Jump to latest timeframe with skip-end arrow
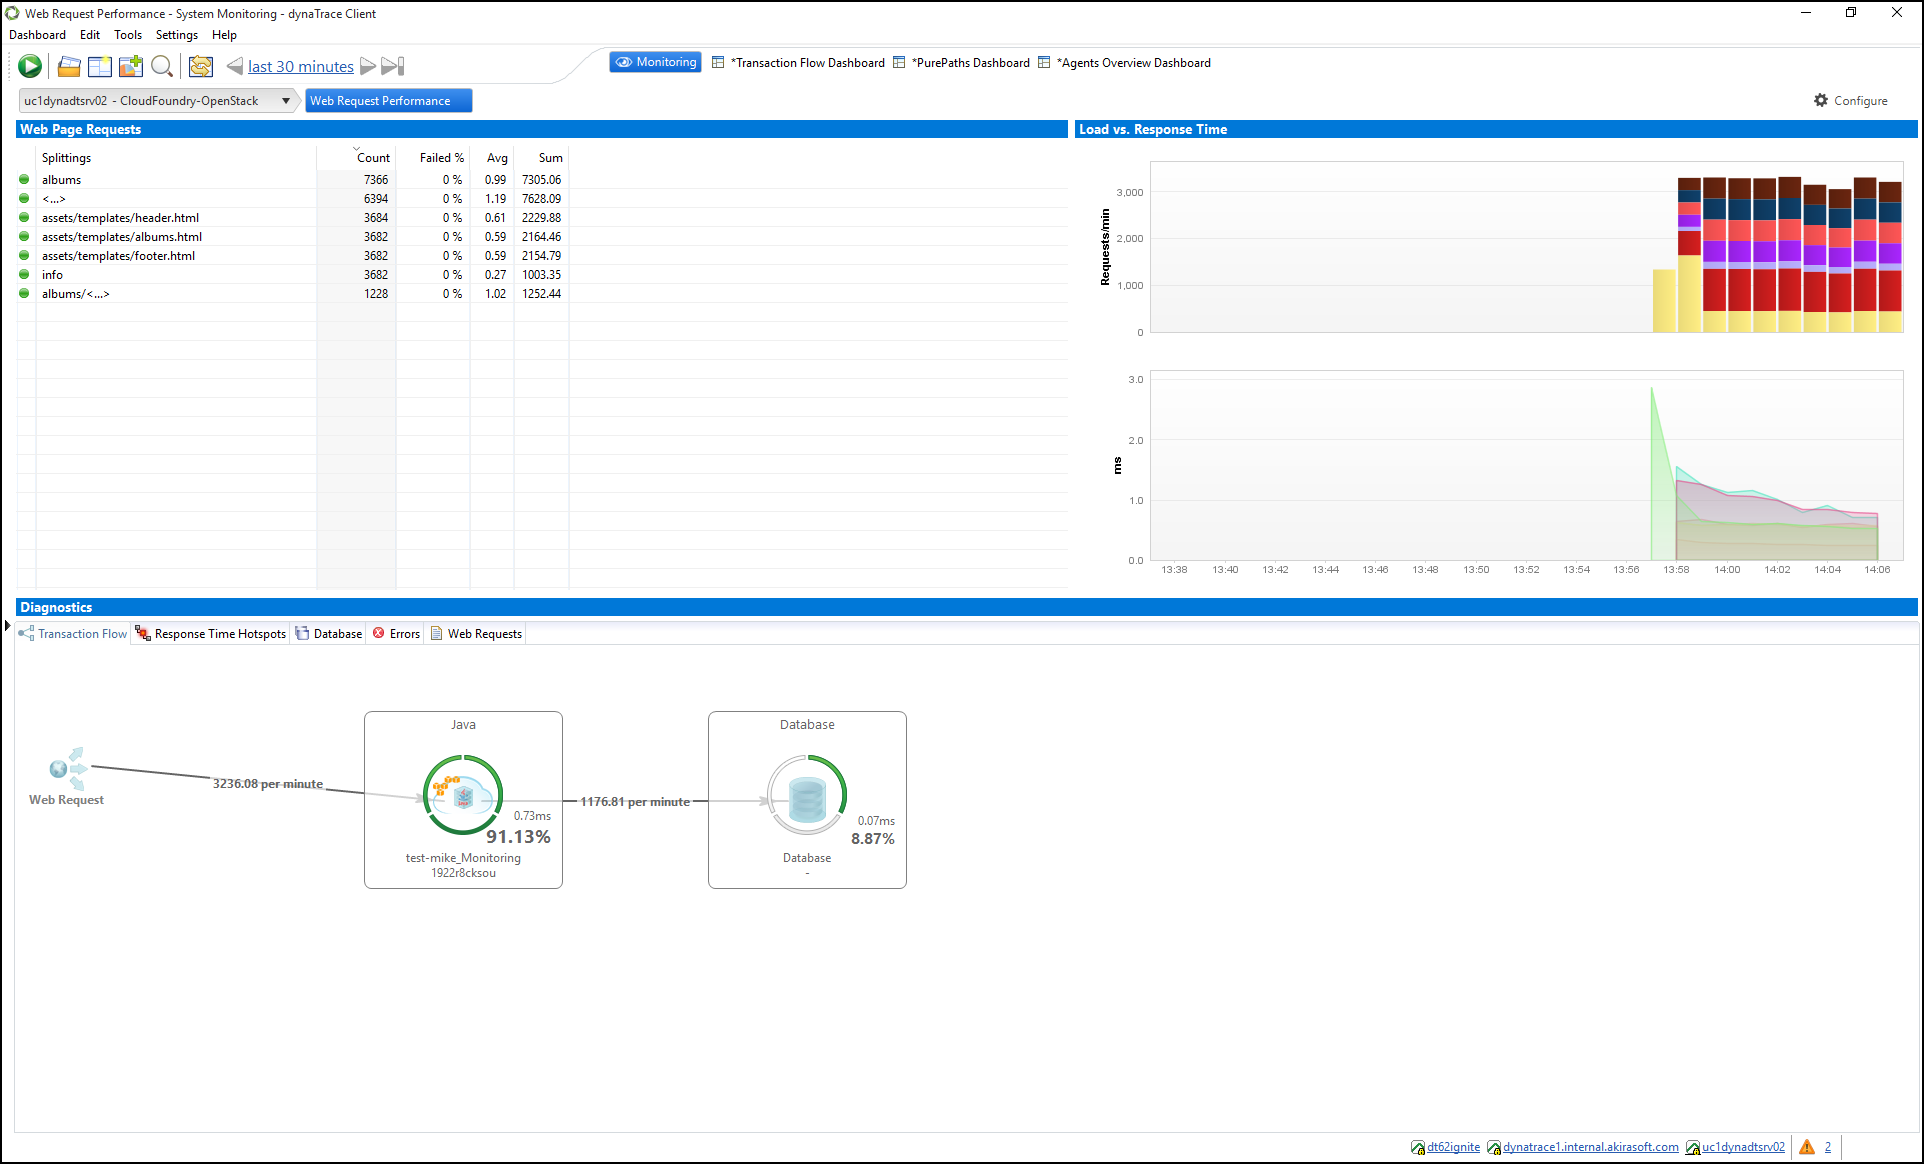 393,66
